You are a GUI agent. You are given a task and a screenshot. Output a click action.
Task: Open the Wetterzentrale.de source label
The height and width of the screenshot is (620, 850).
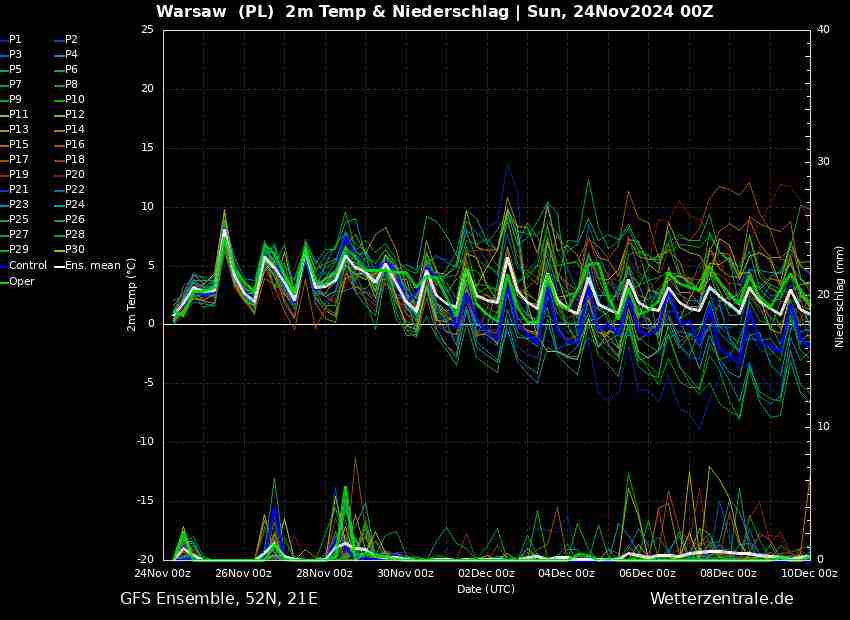tap(722, 599)
